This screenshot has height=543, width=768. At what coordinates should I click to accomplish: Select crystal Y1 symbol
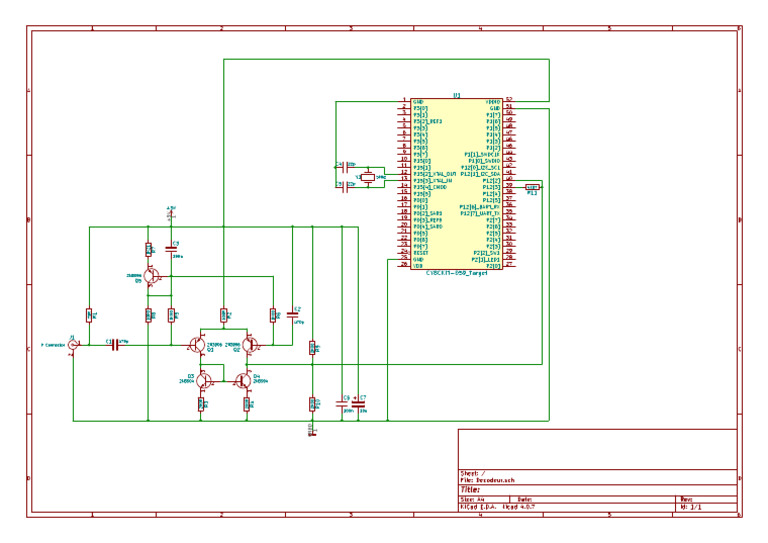point(368,177)
